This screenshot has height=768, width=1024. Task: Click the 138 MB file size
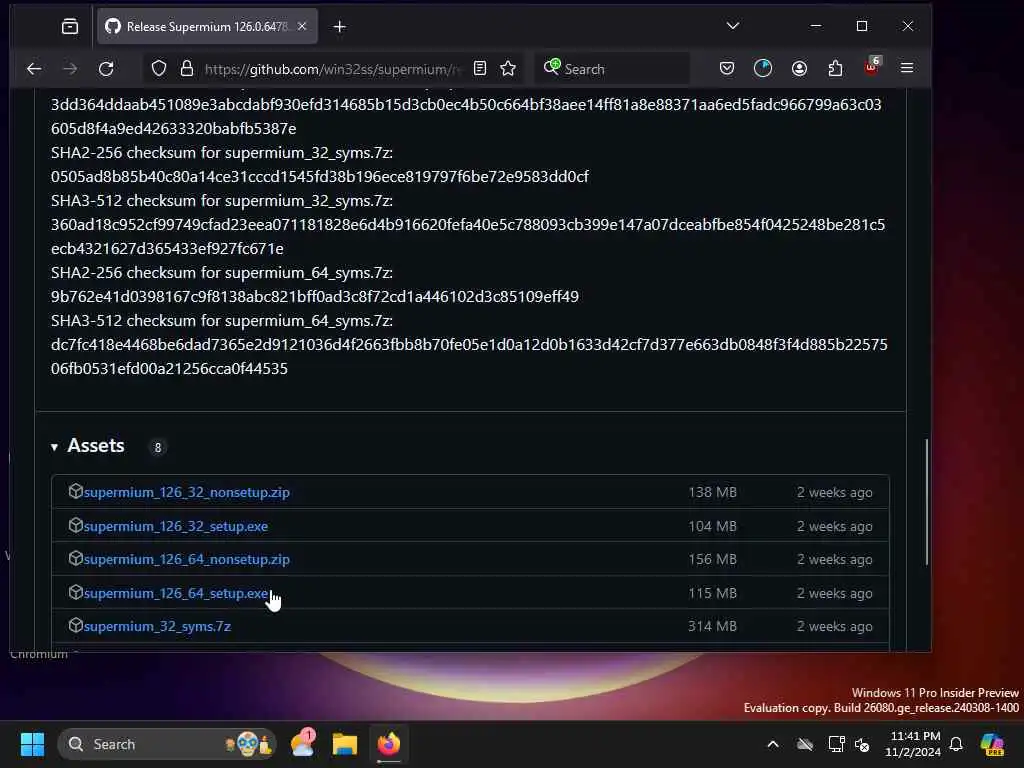click(712, 492)
